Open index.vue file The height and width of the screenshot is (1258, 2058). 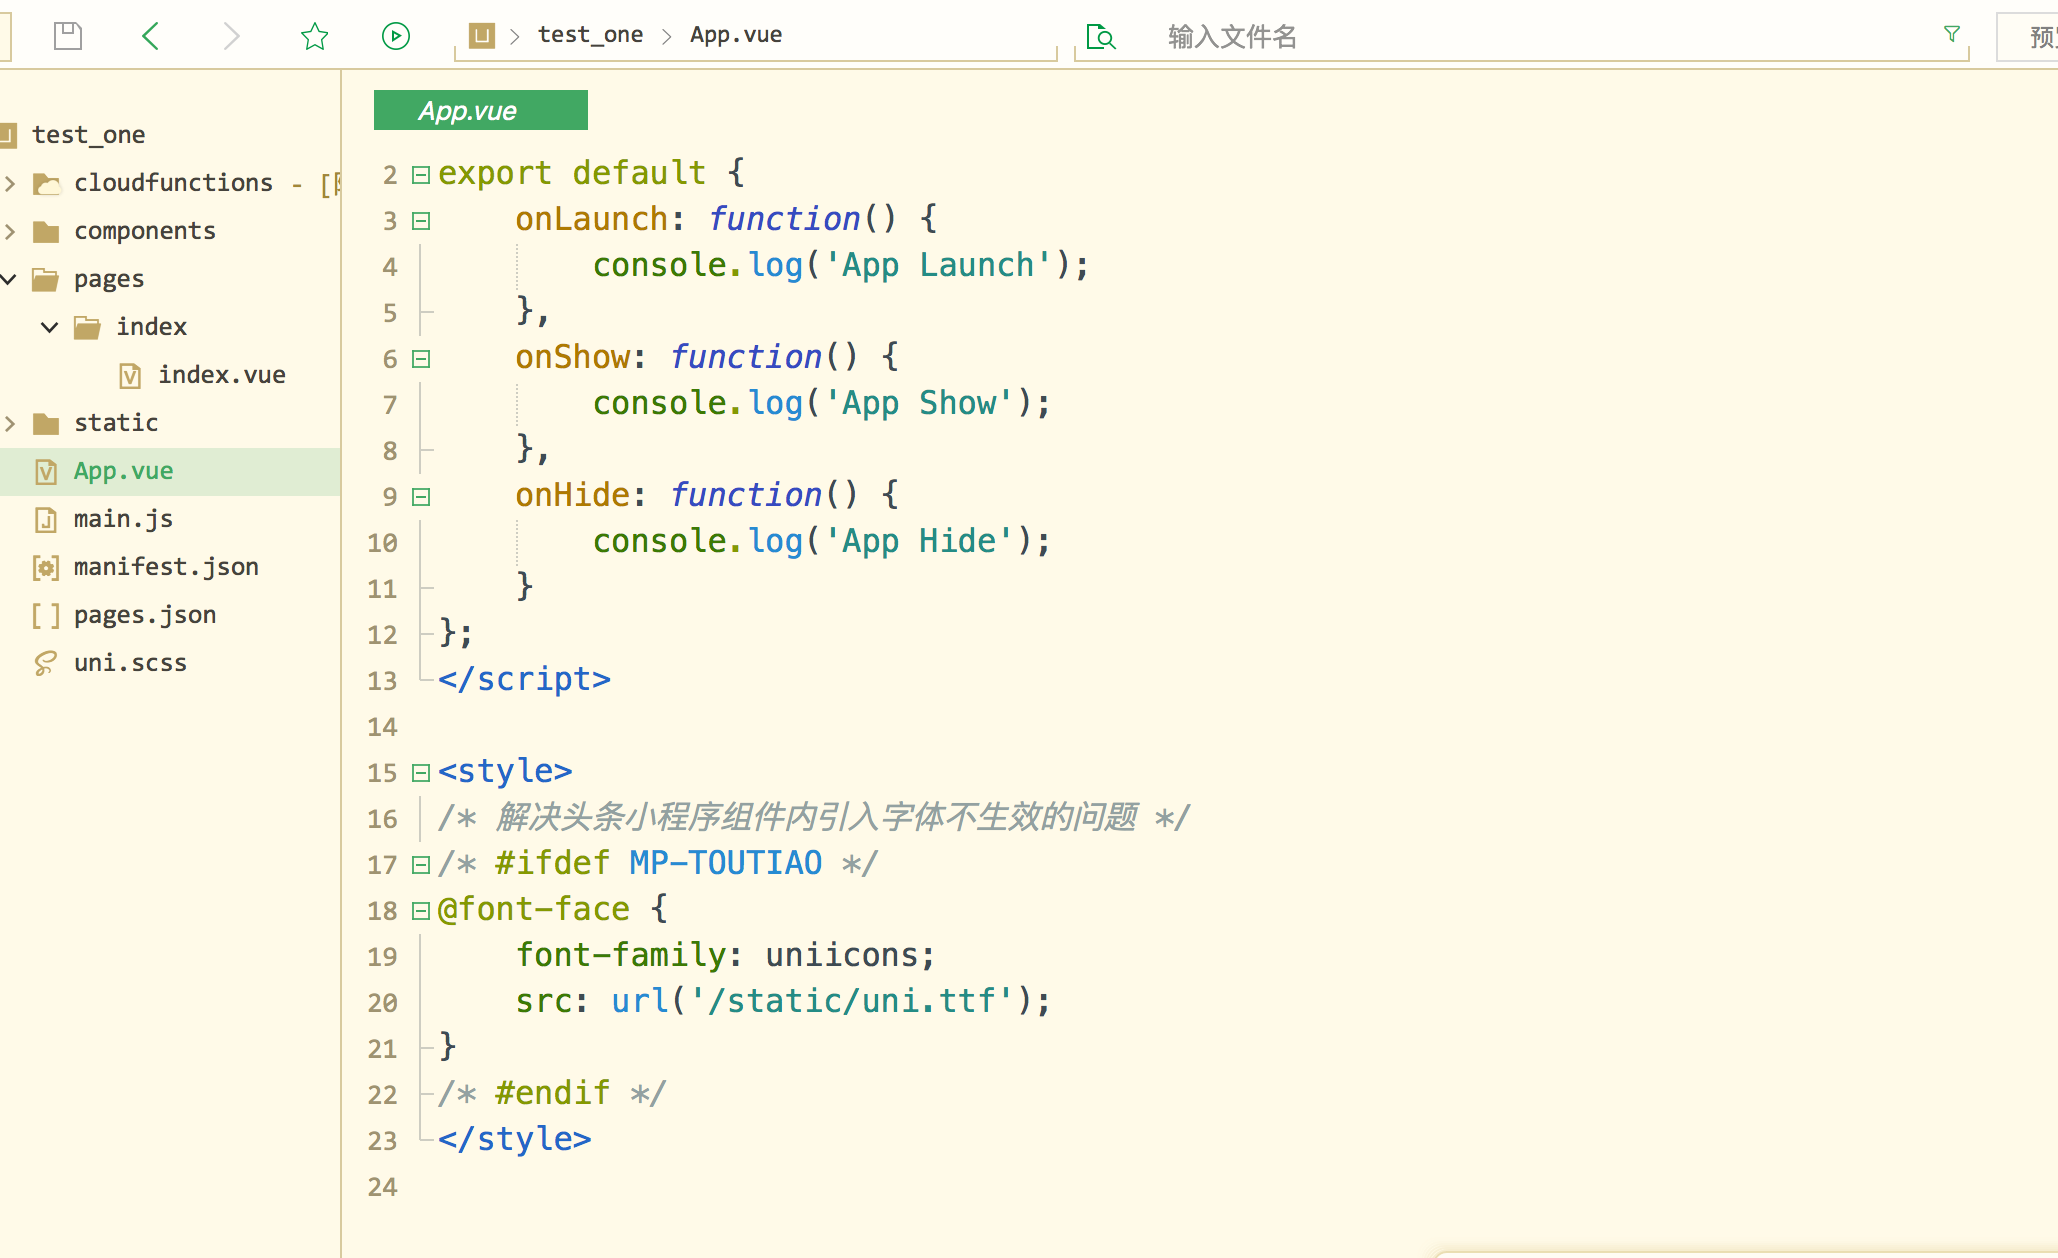point(221,375)
